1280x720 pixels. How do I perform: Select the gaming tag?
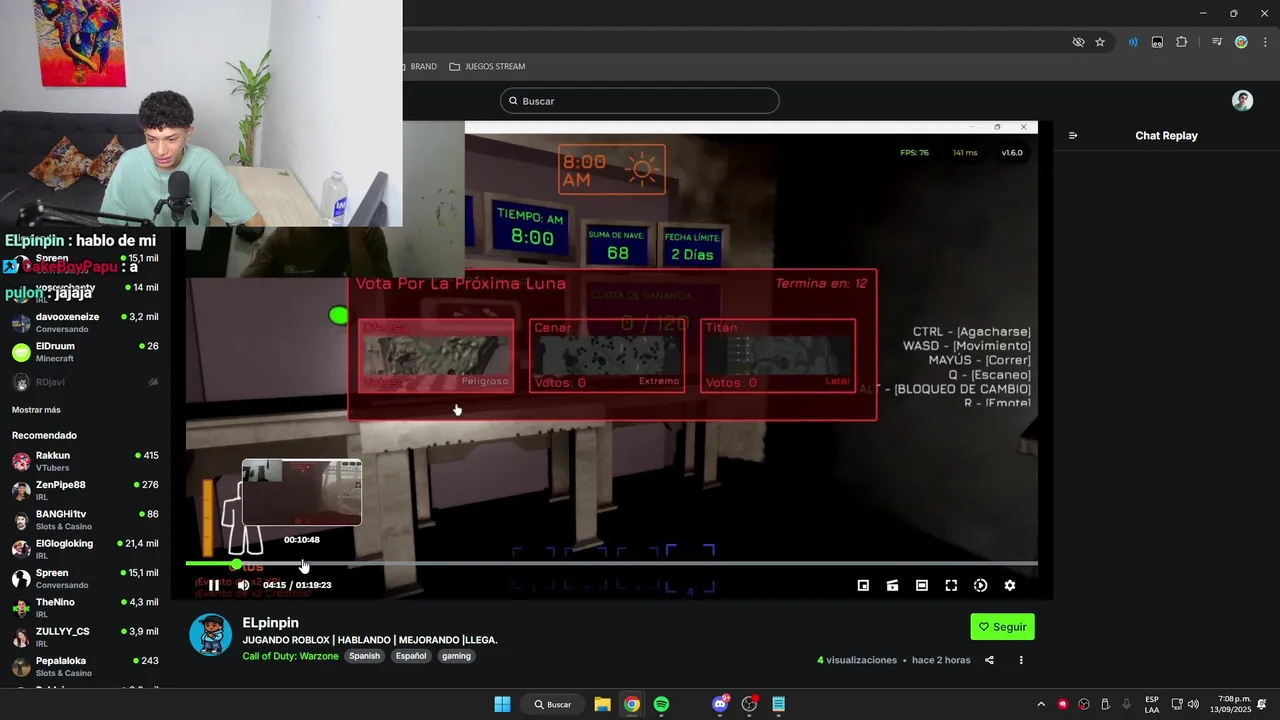tap(456, 656)
